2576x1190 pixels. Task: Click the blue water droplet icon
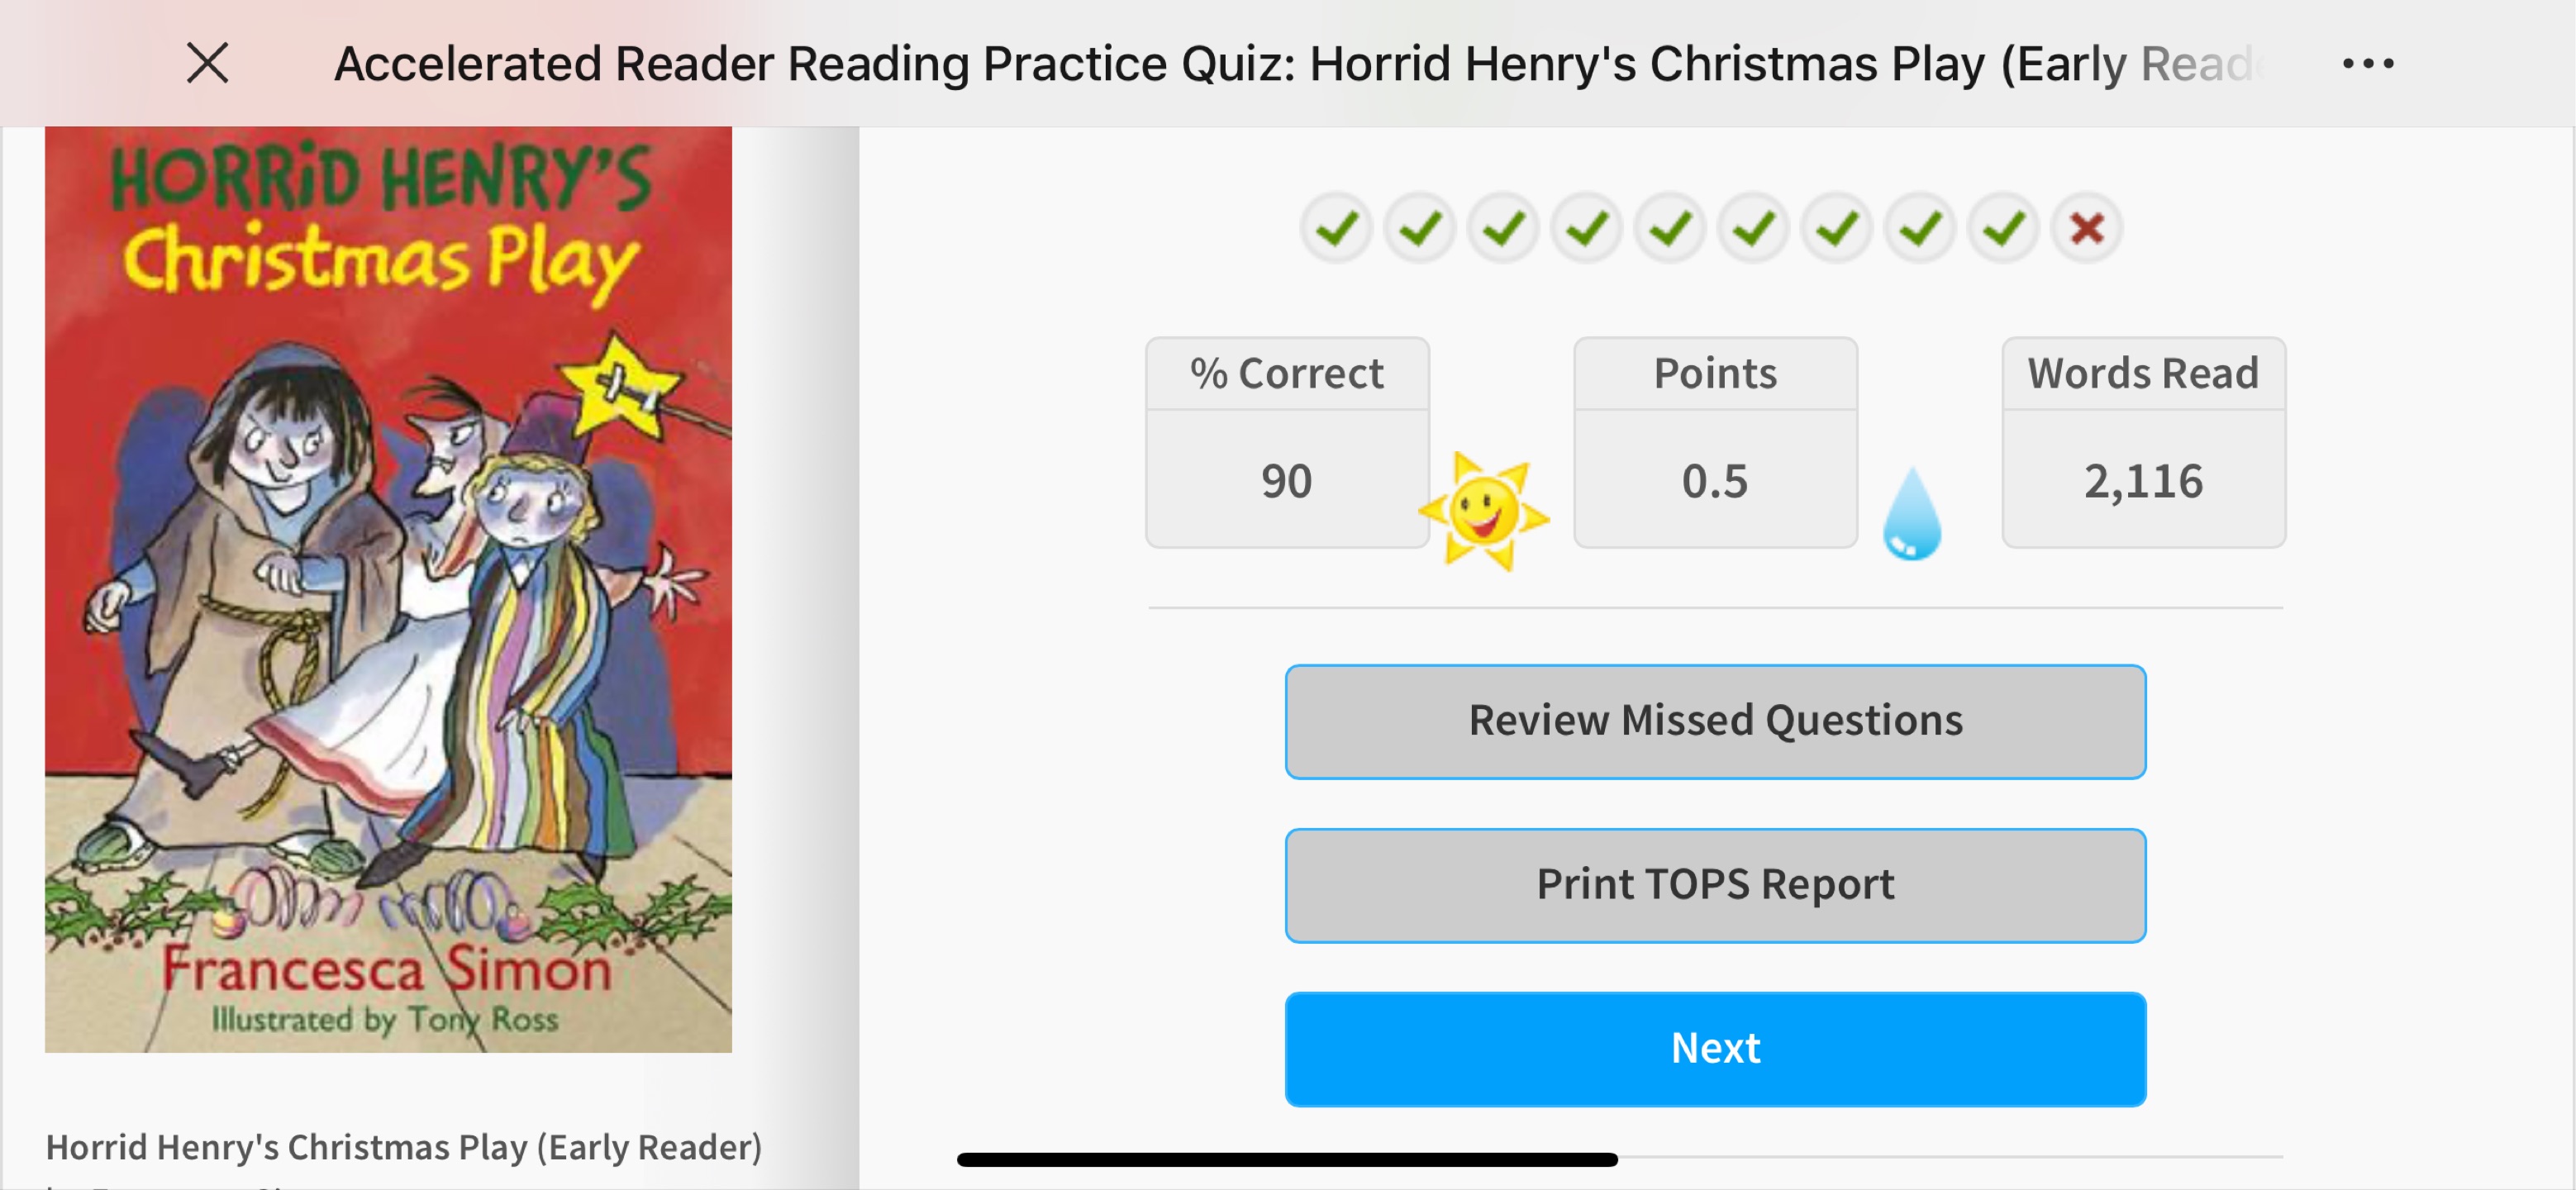pos(1911,514)
